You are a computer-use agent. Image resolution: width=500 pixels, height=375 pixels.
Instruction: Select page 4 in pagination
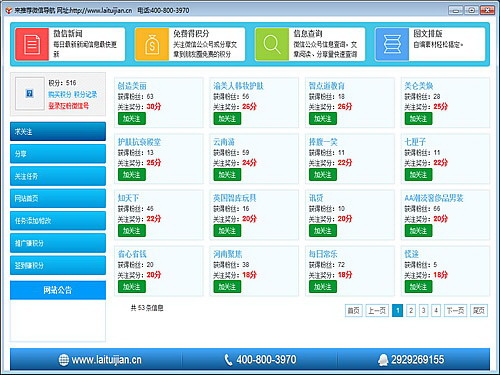pos(436,311)
